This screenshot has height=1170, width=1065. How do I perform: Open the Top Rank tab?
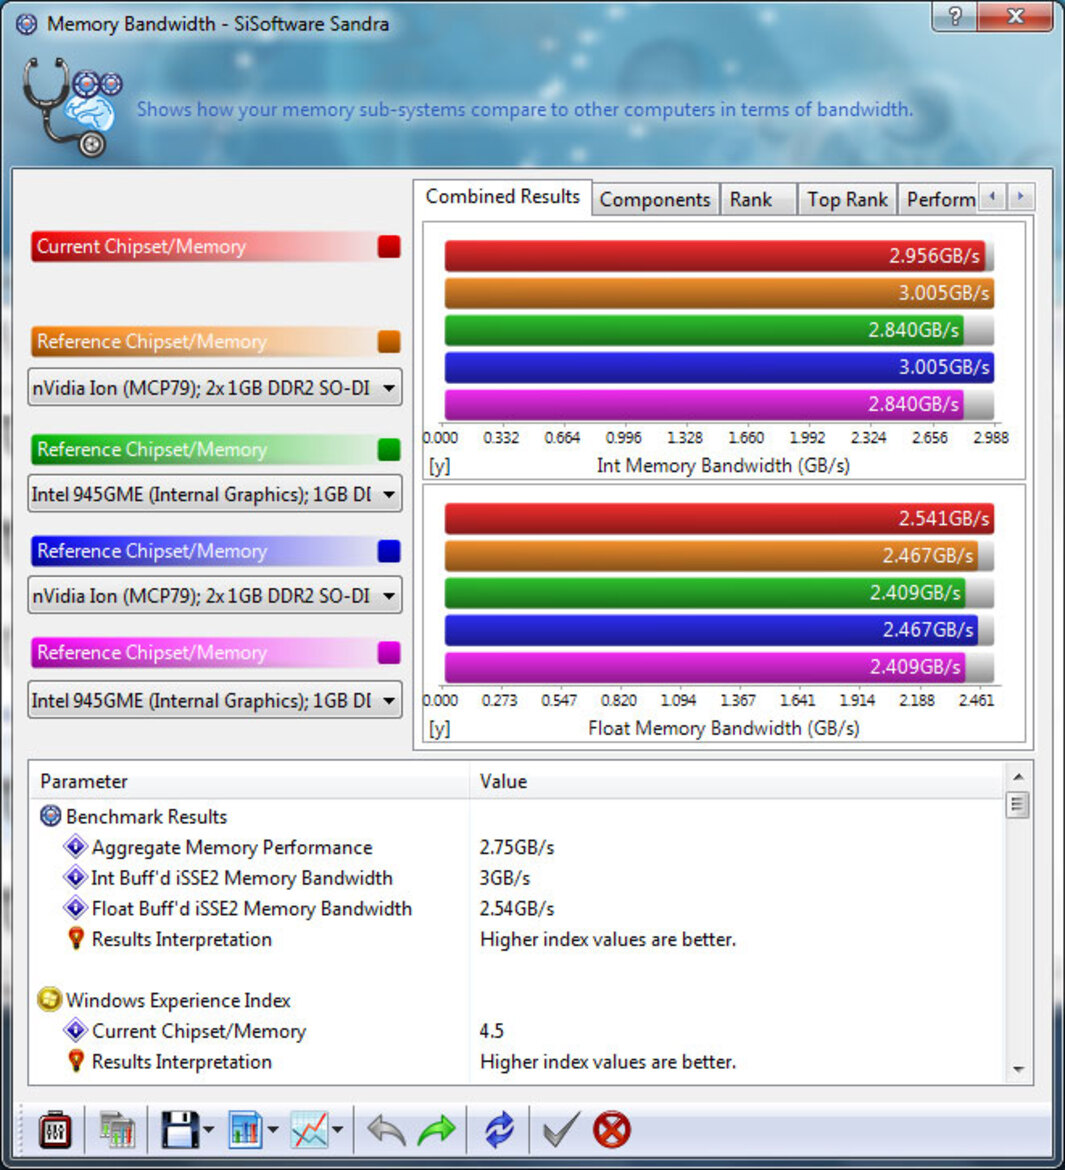(847, 200)
